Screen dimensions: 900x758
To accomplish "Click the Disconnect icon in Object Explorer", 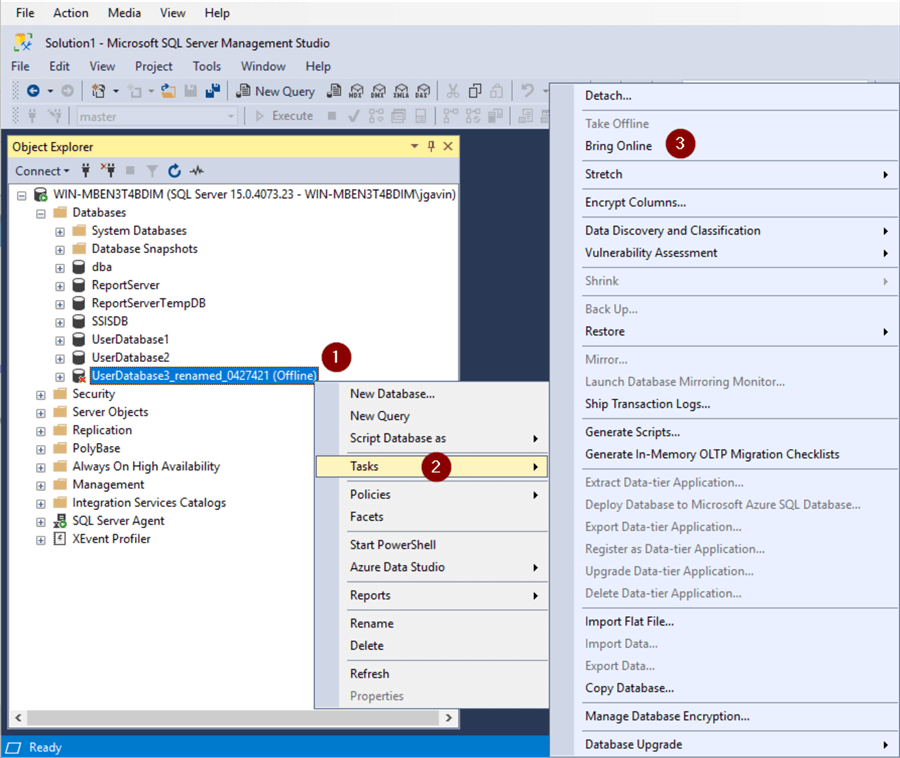I will point(109,171).
